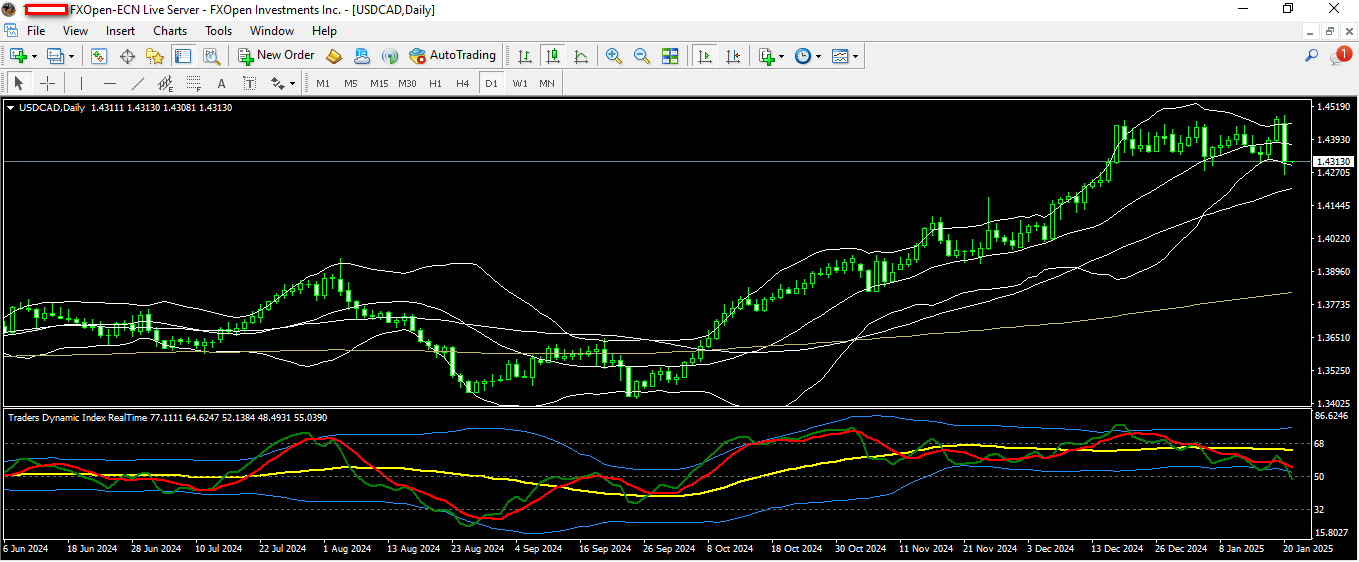Select the Trendline tool
Viewport: 1359px width, 562px height.
coord(137,83)
